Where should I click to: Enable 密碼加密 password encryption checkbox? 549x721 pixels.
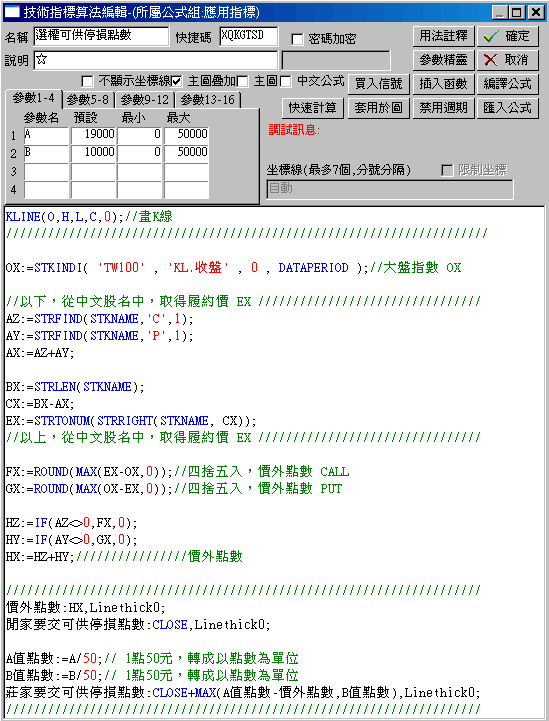297,39
